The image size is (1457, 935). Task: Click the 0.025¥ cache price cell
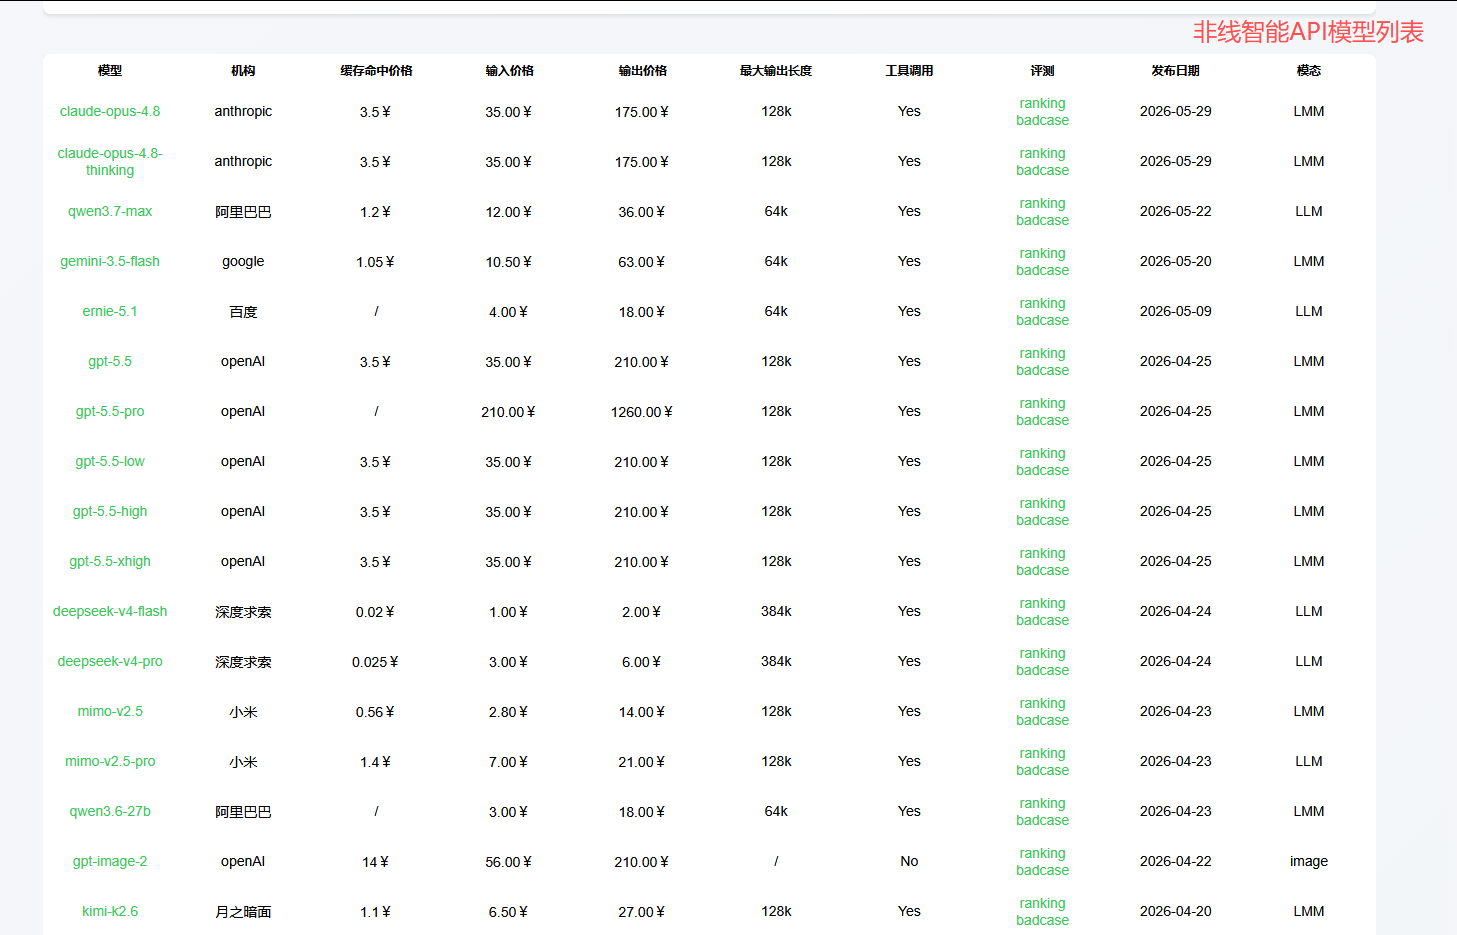376,662
